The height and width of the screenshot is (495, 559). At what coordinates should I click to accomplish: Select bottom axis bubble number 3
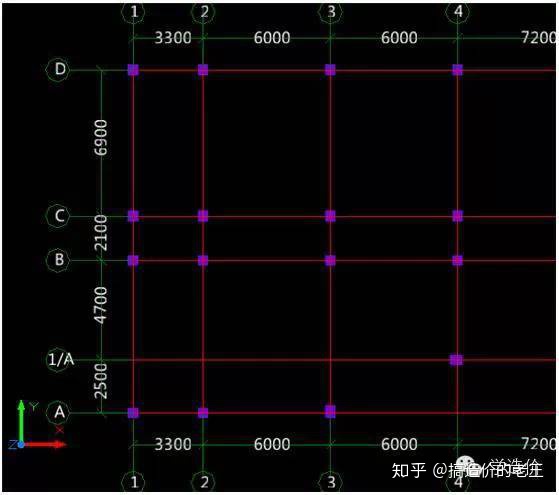[x=331, y=481]
